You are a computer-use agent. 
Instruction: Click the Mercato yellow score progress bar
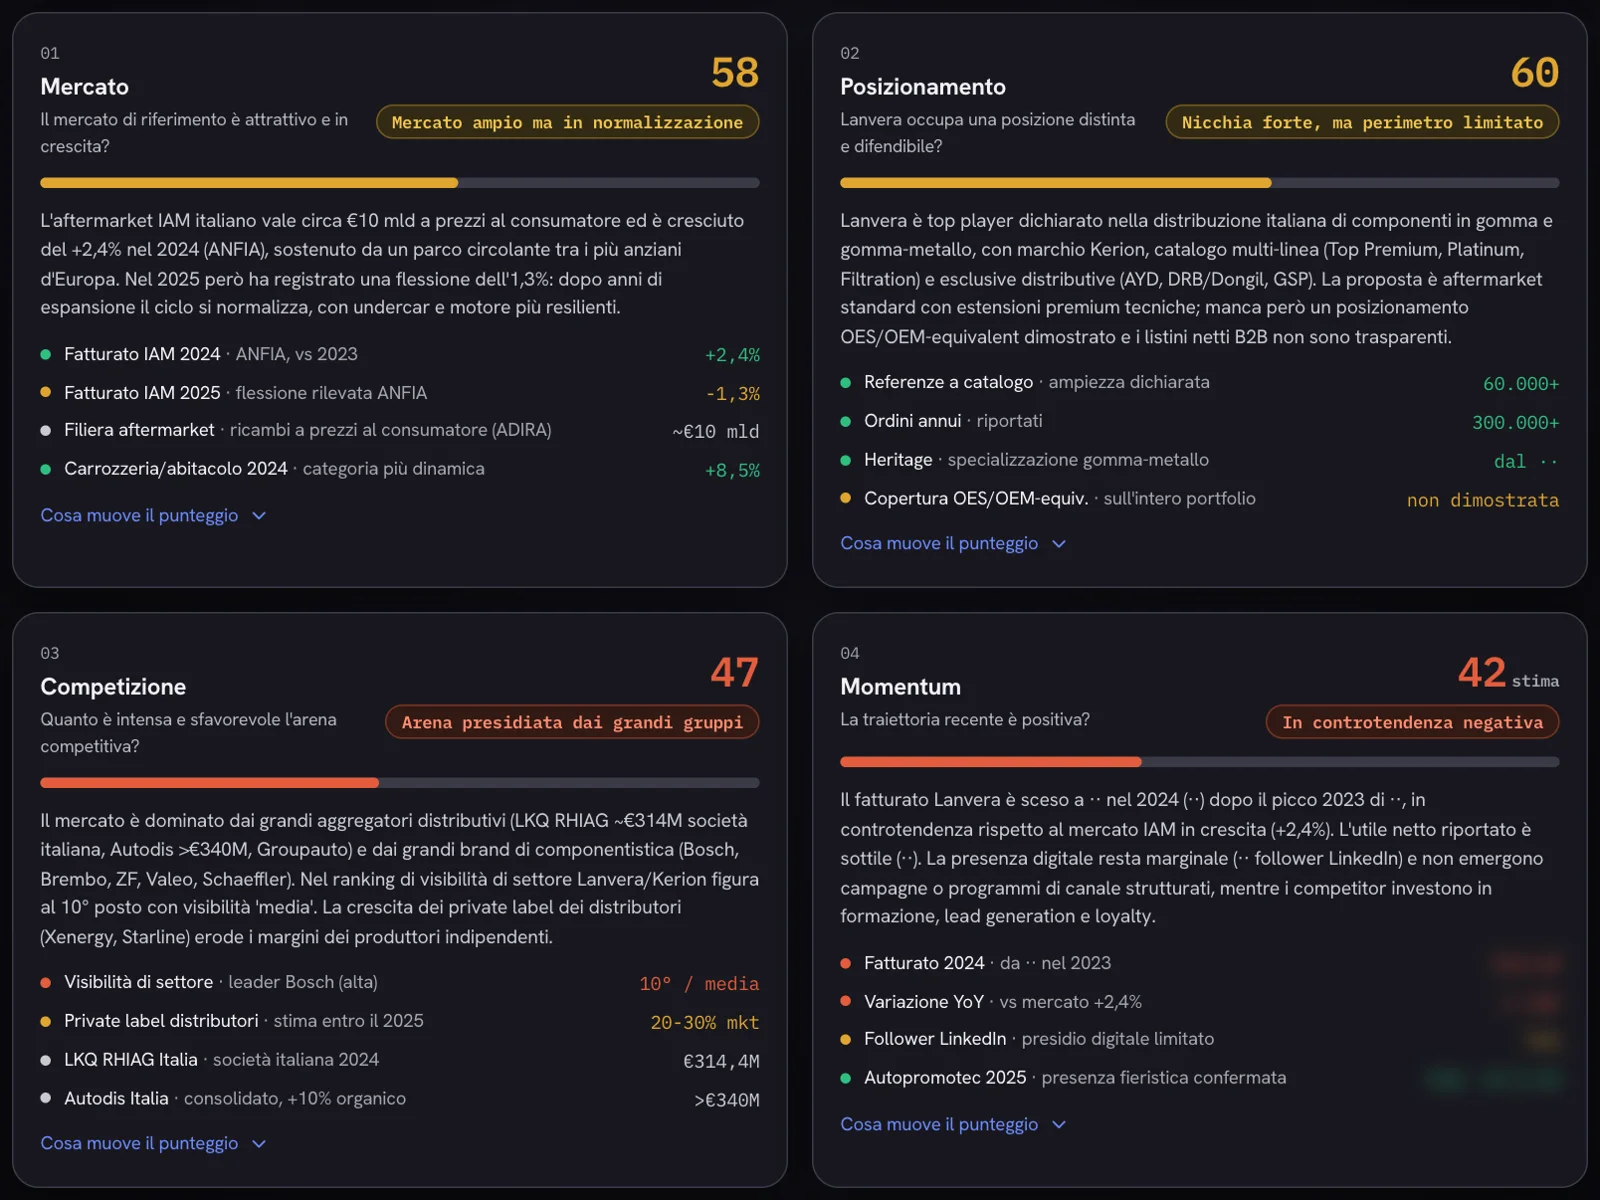pyautogui.click(x=400, y=183)
